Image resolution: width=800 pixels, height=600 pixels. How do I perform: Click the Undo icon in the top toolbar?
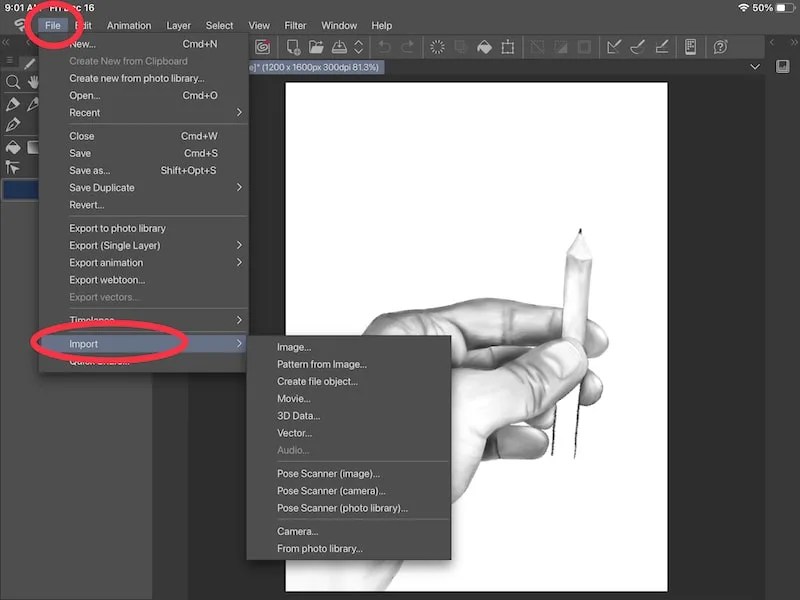pos(384,46)
